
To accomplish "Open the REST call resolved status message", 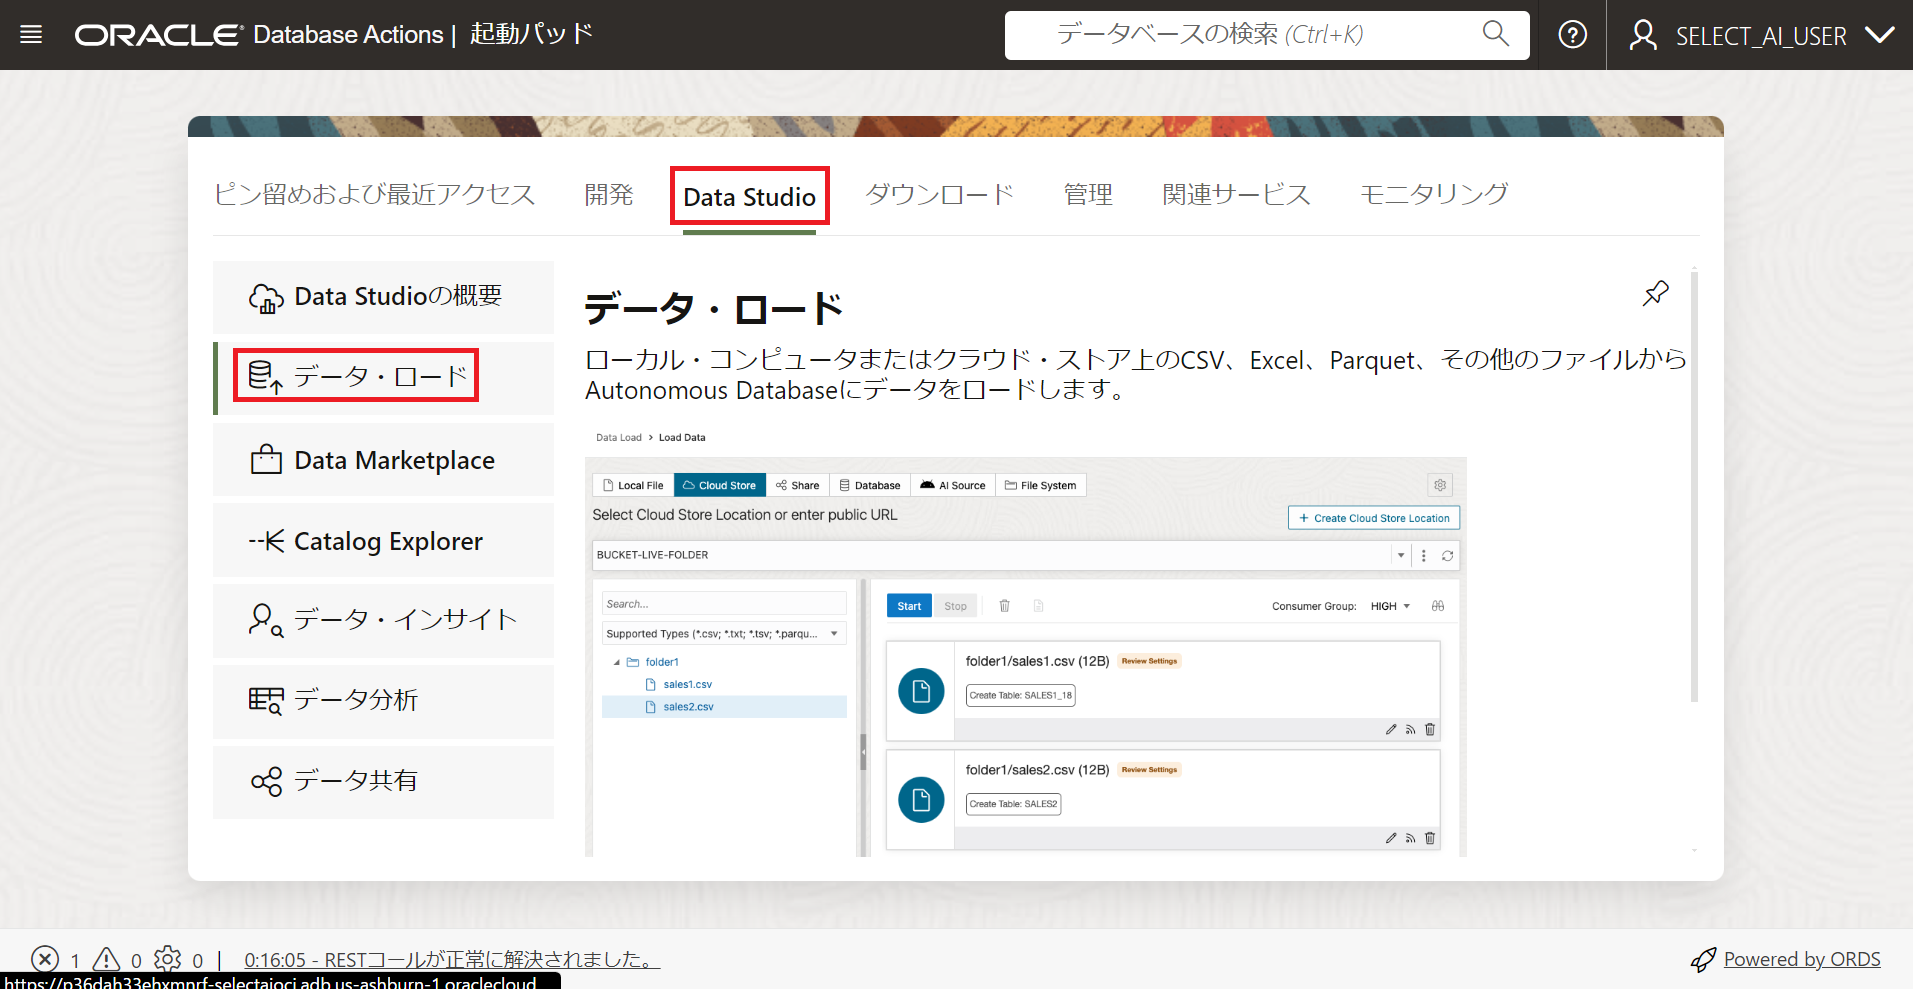I will (x=452, y=960).
